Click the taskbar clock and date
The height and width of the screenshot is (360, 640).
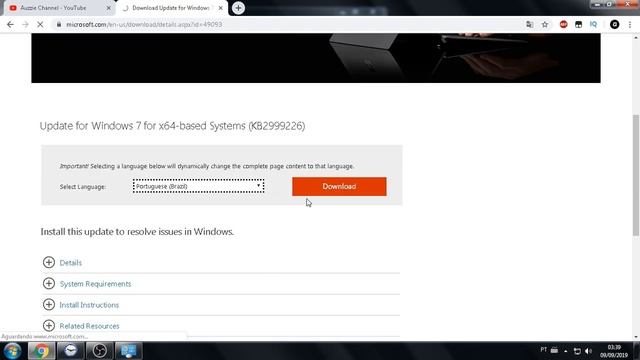[613, 351]
